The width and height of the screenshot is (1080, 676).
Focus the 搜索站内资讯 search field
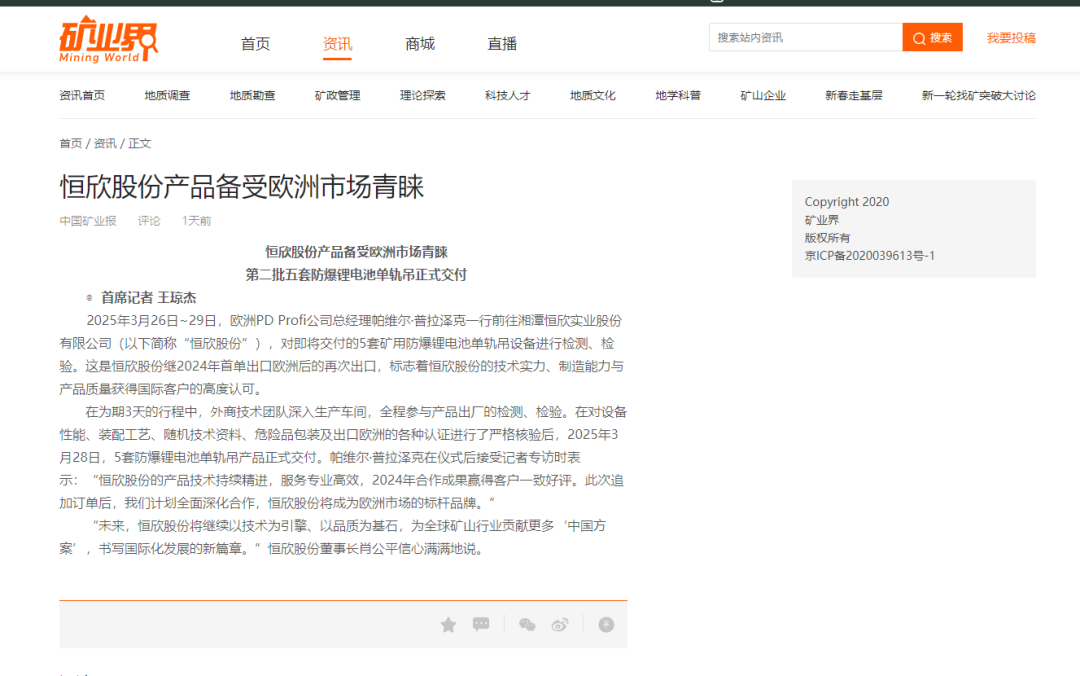point(805,38)
